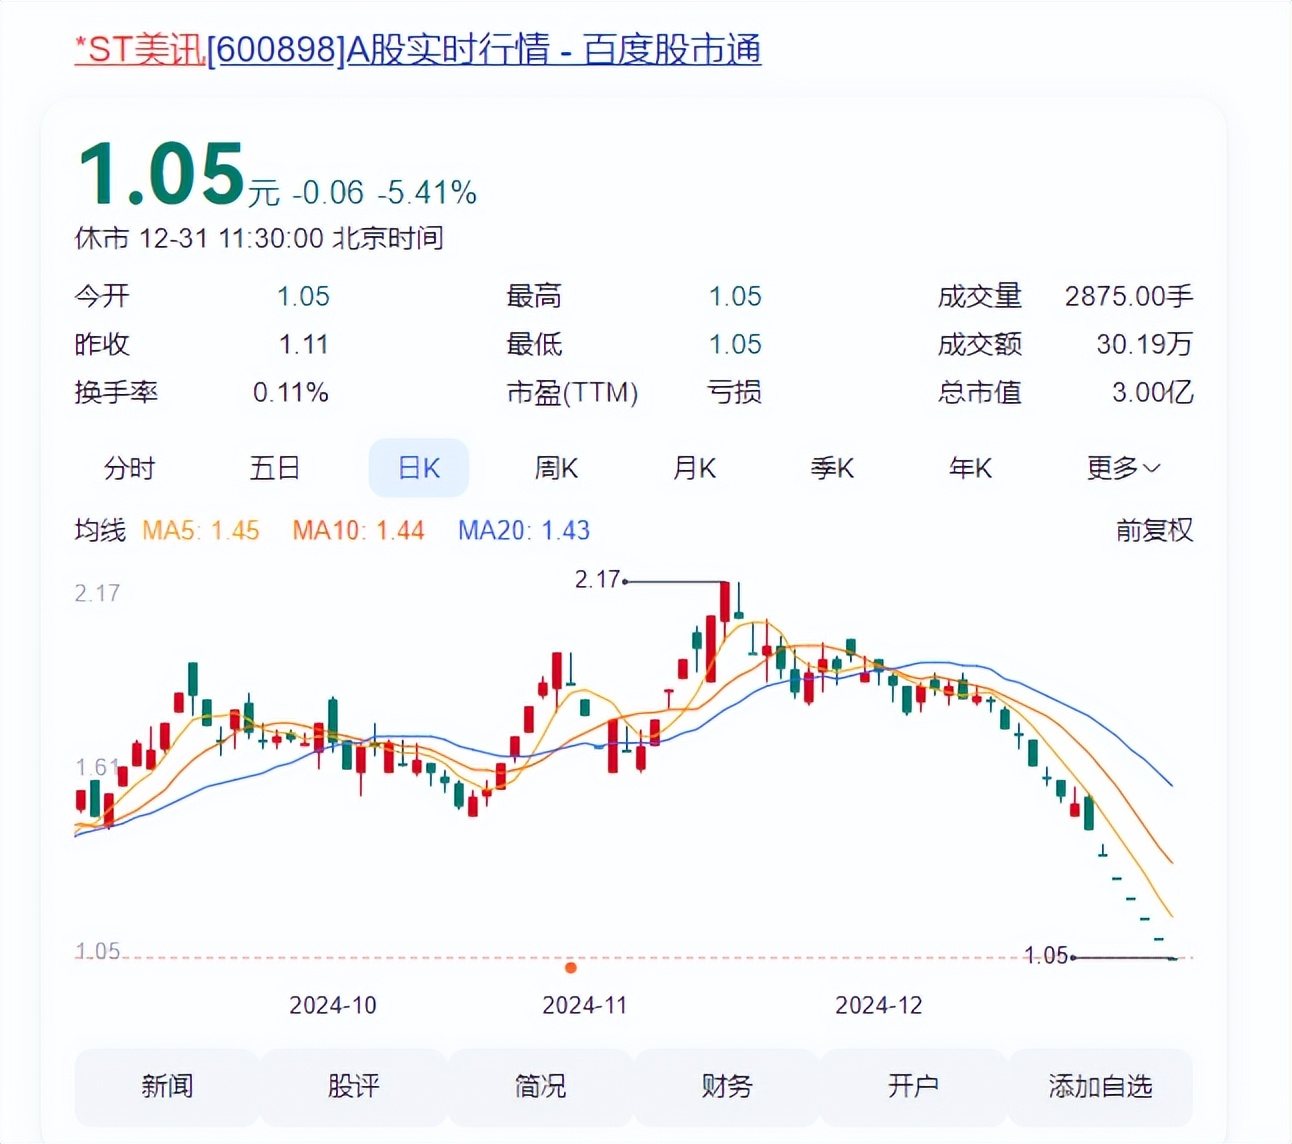1292x1144 pixels.
Task: Click the 2024-12 date label on chart axis
Action: click(879, 1005)
